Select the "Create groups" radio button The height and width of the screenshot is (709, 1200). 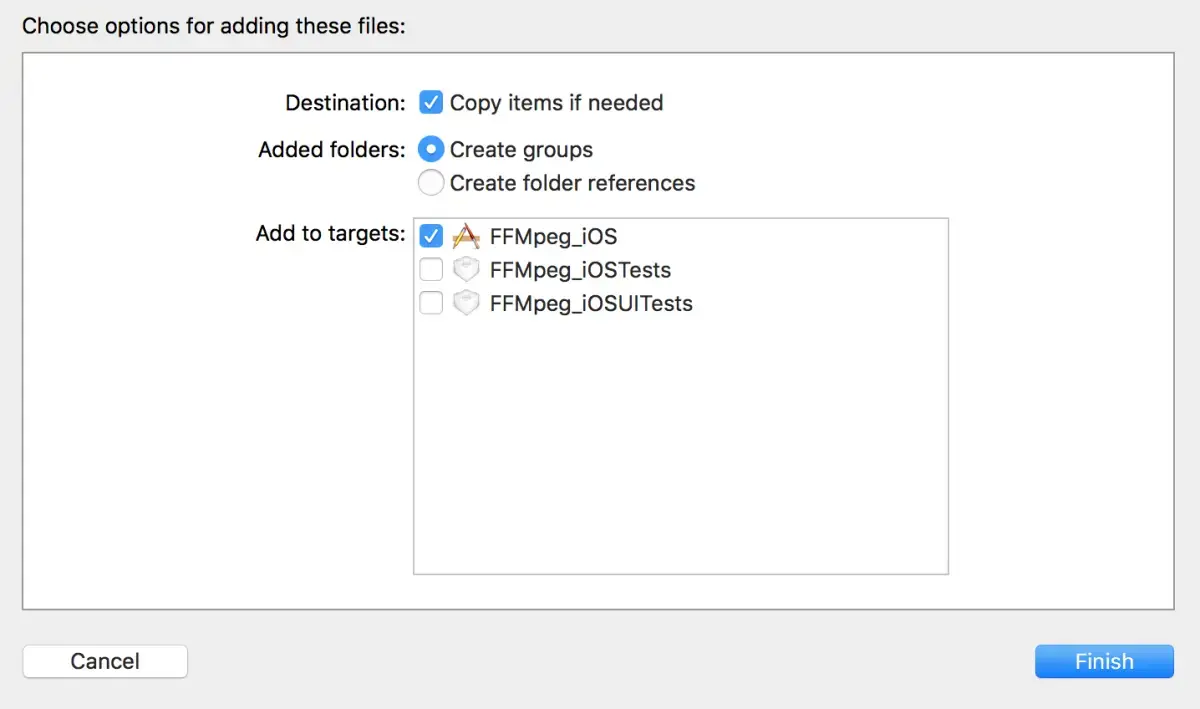tap(431, 149)
